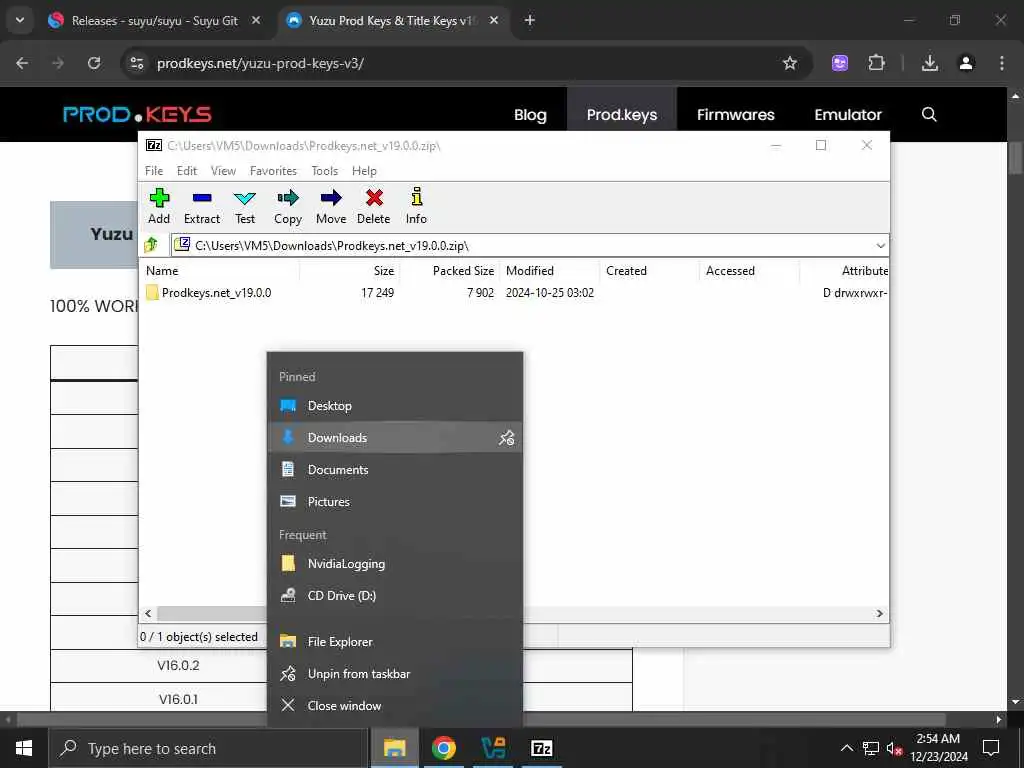Open the Chrome profile icon

(x=966, y=63)
